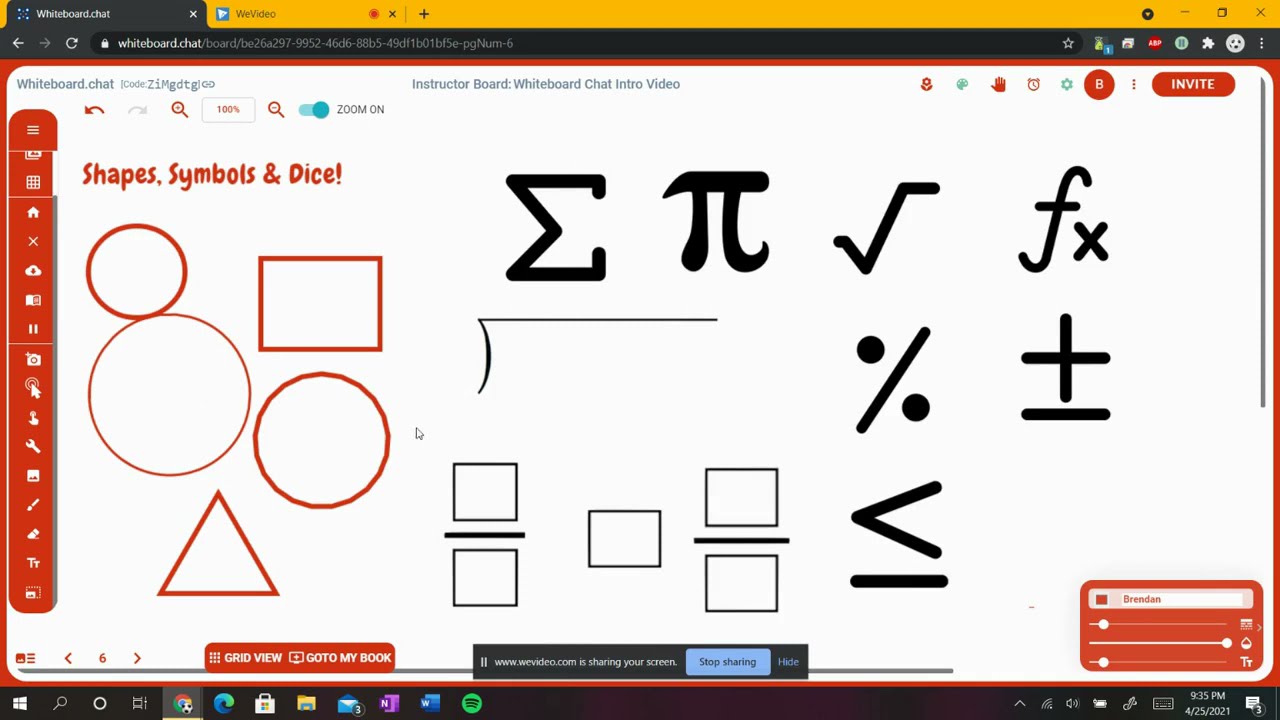Click the page number 6
Viewport: 1280px width, 720px height.
tap(102, 658)
